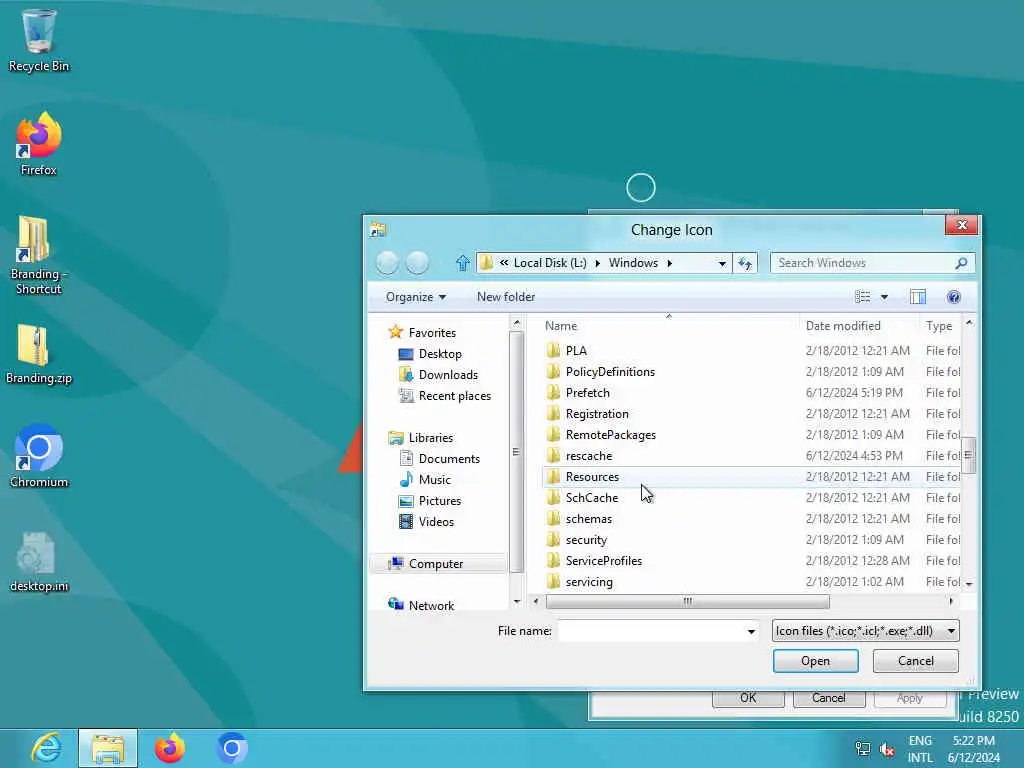
Task: Launch Internet Explorer from the taskbar
Action: click(x=46, y=748)
